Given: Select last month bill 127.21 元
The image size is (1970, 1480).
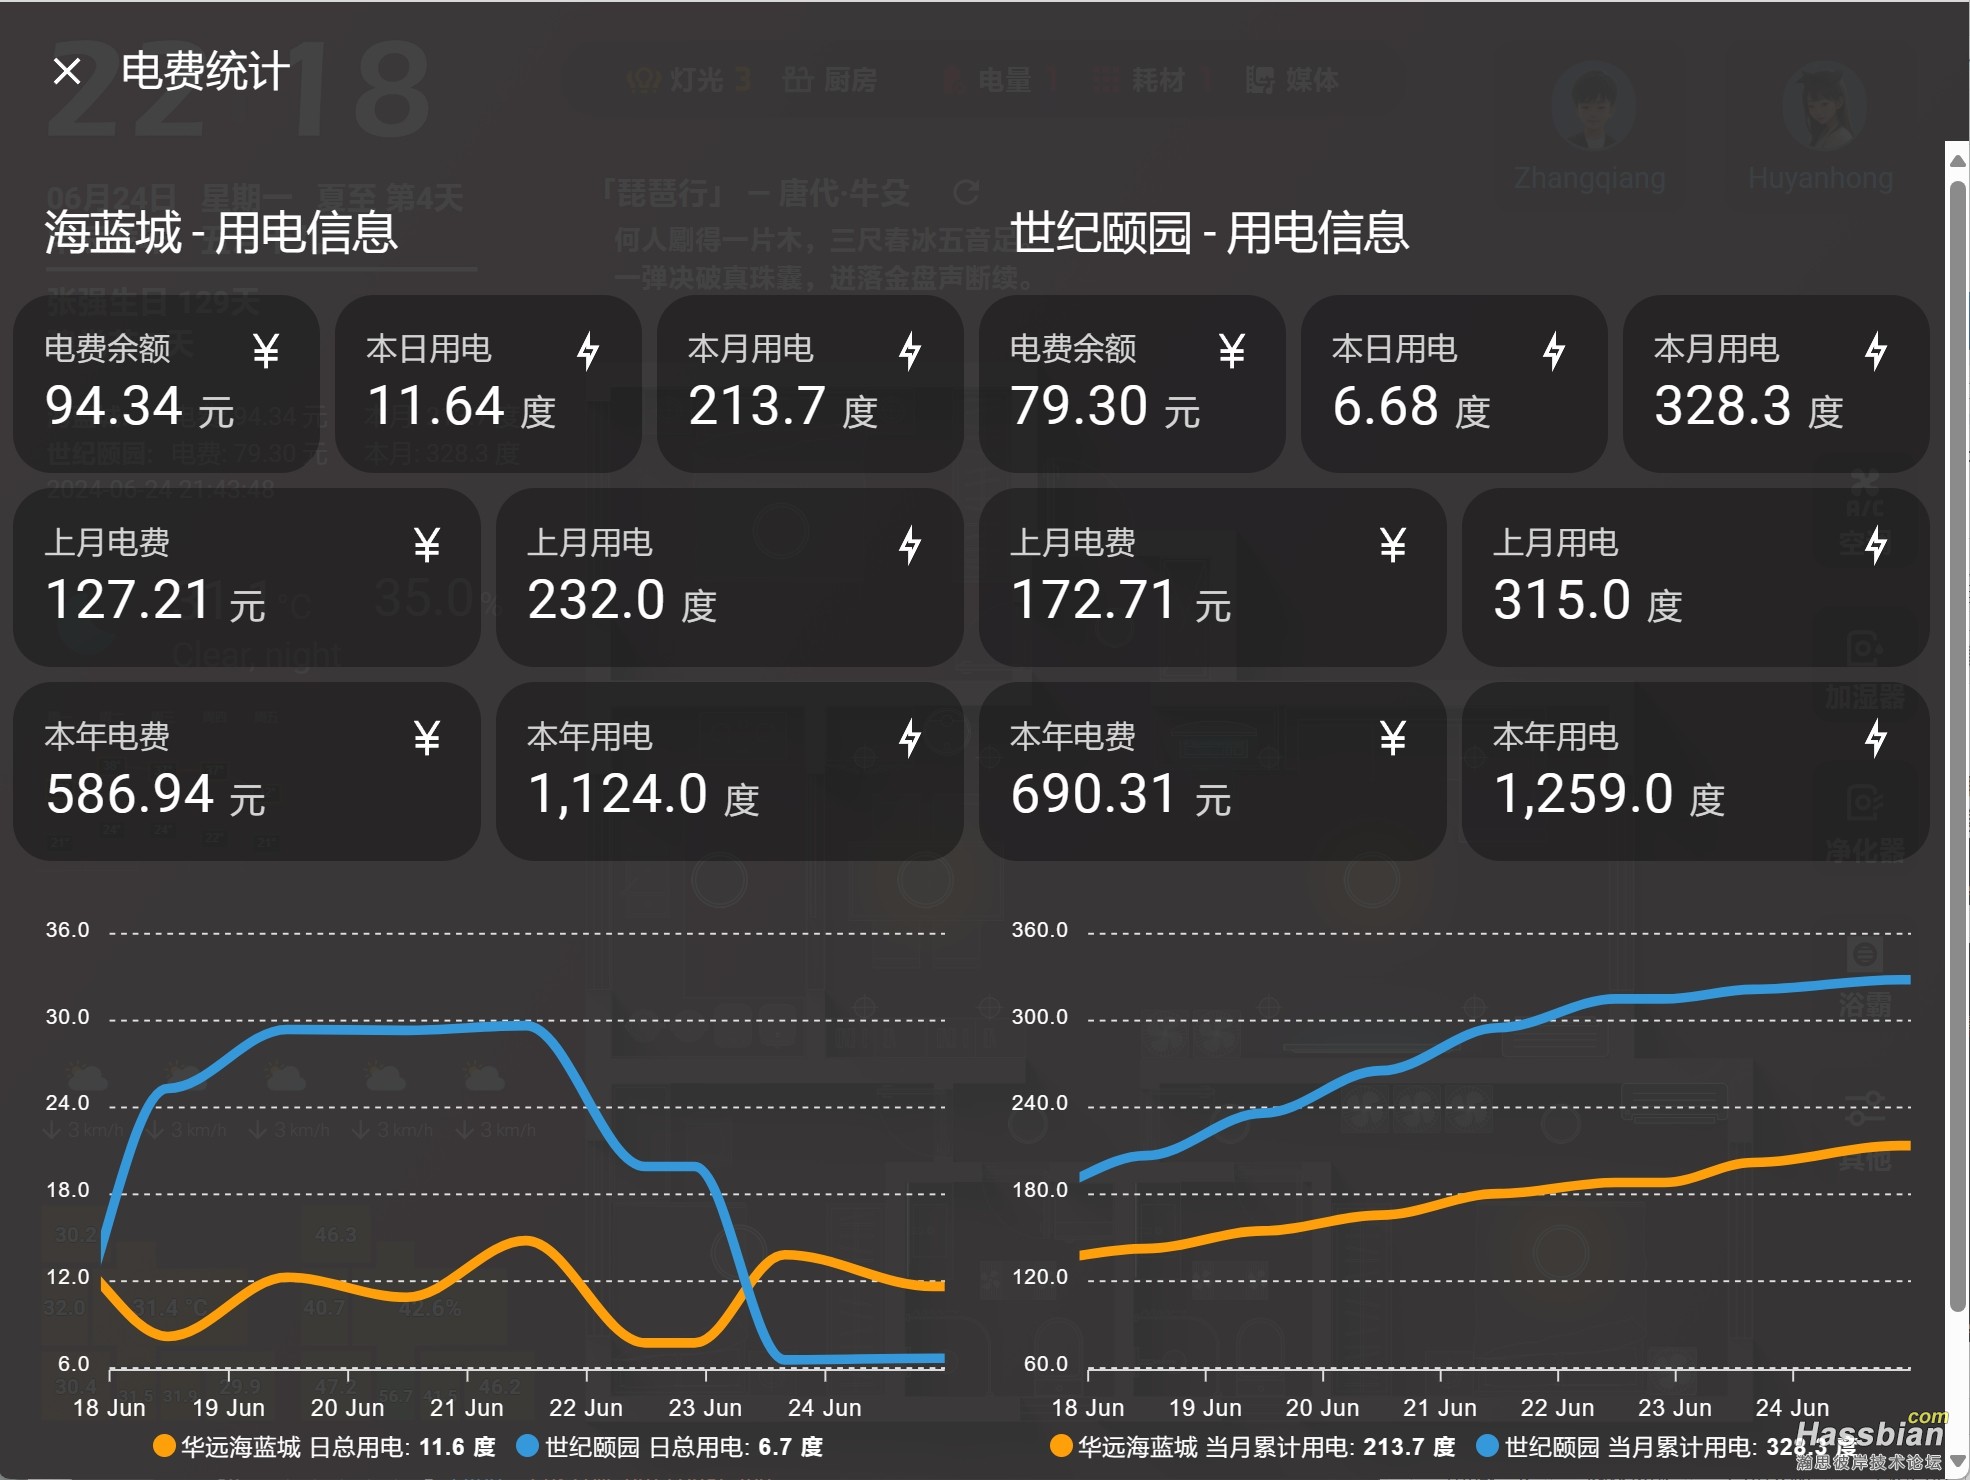Looking at the screenshot, I should 156,601.
